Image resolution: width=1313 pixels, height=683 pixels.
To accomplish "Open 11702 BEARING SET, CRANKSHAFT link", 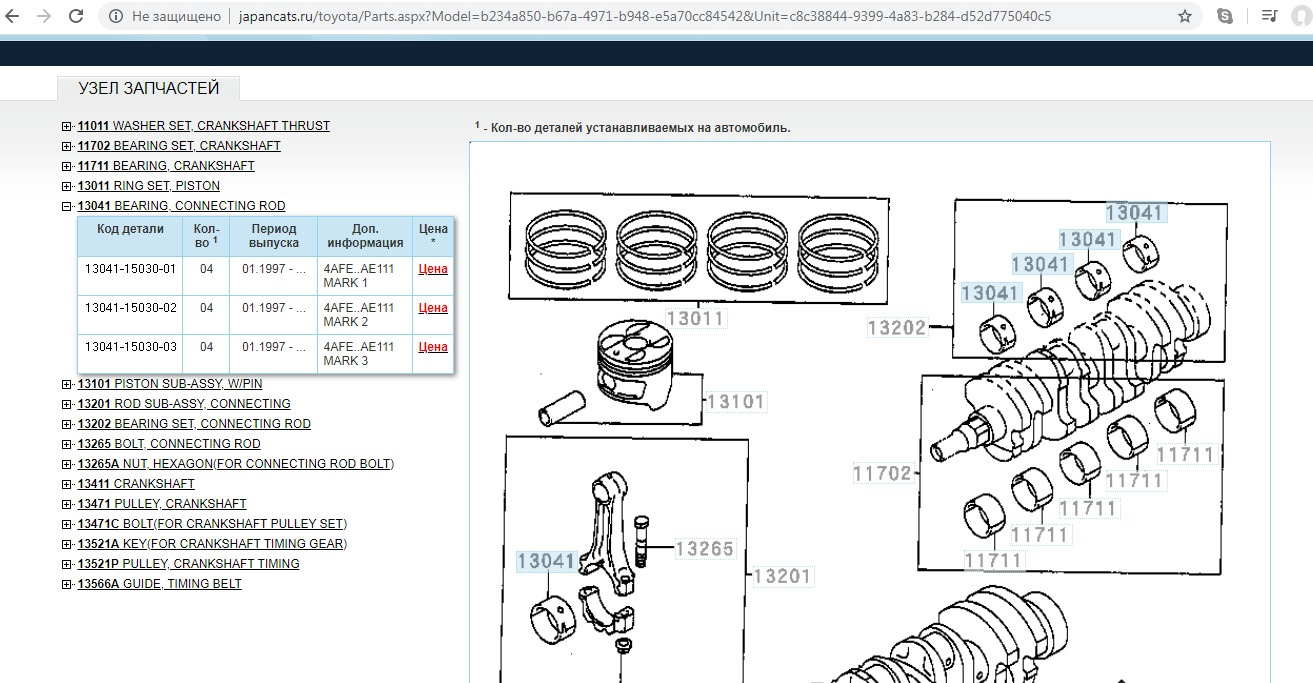I will tap(179, 146).
